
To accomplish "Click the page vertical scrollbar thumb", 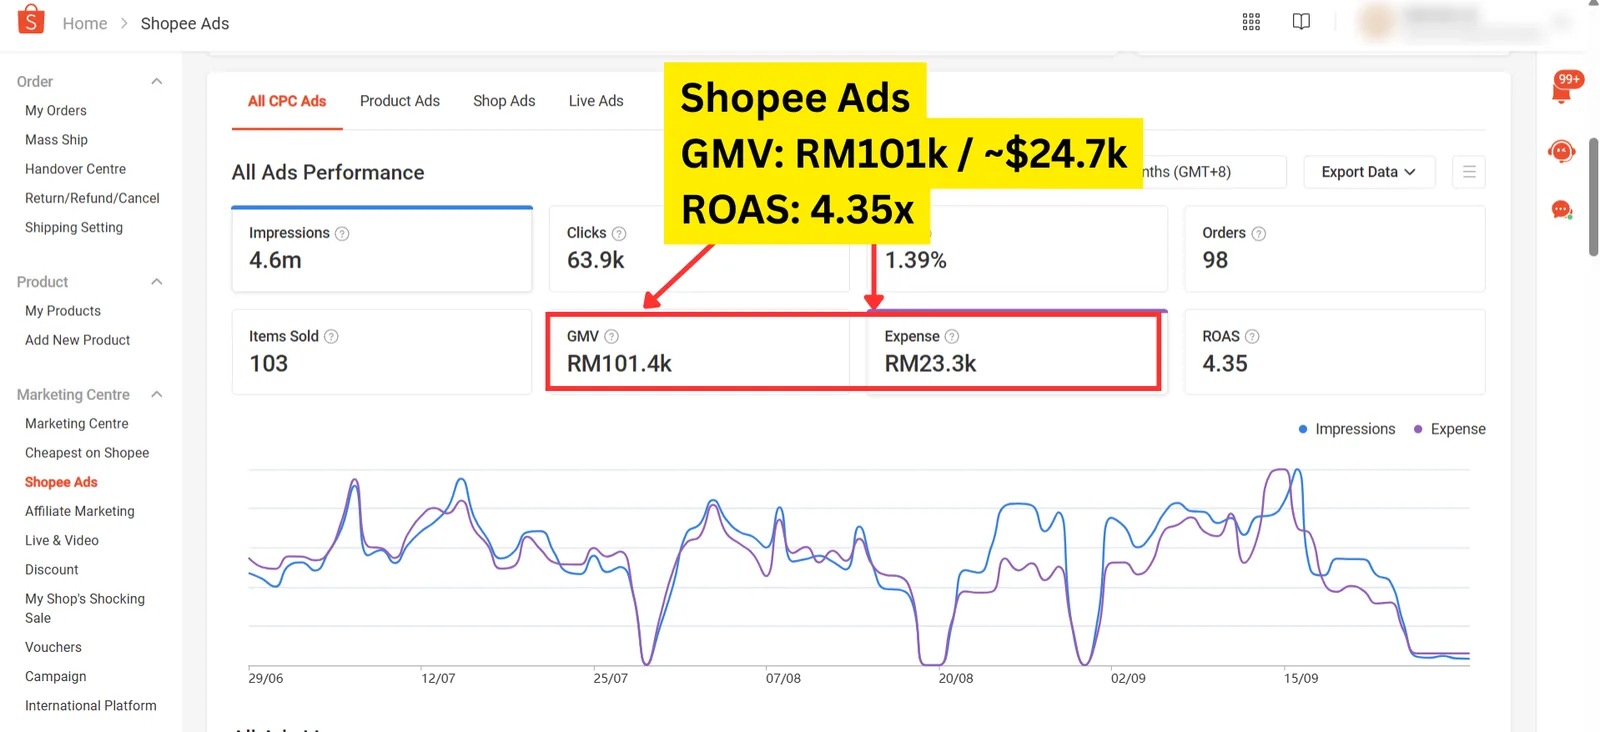I will [1593, 197].
